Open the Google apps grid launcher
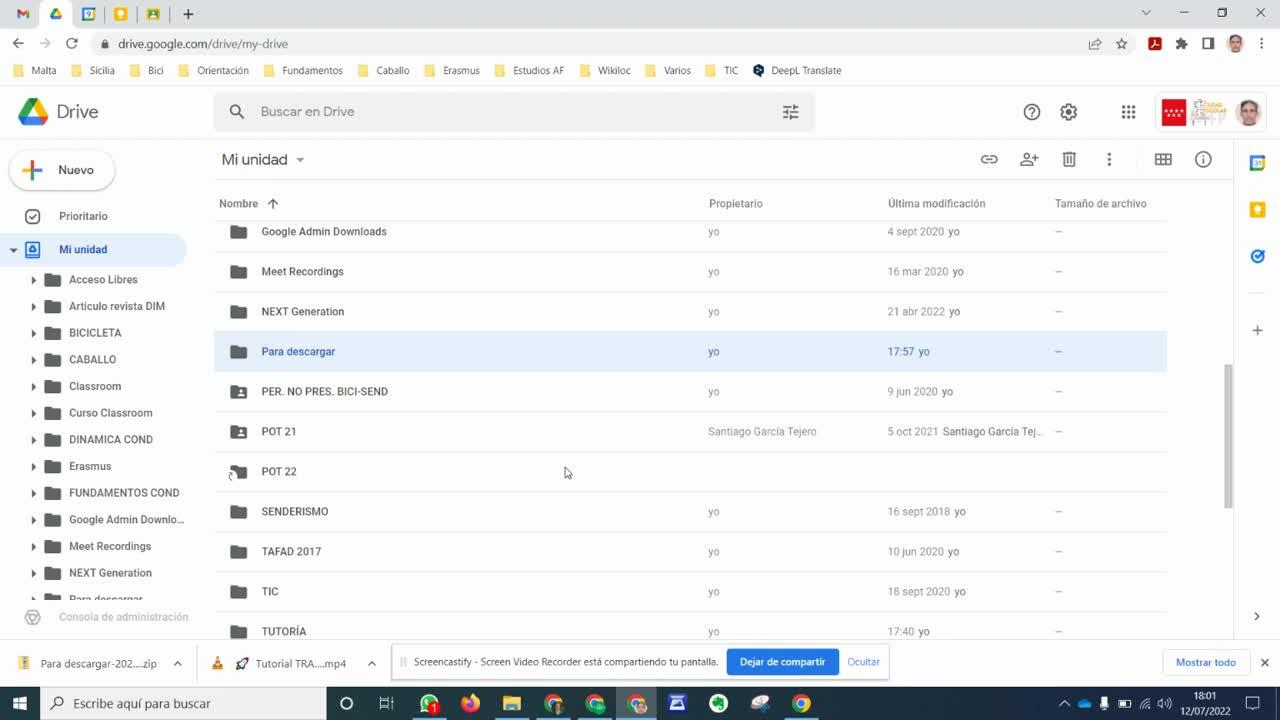Image resolution: width=1280 pixels, height=720 pixels. click(x=1128, y=112)
